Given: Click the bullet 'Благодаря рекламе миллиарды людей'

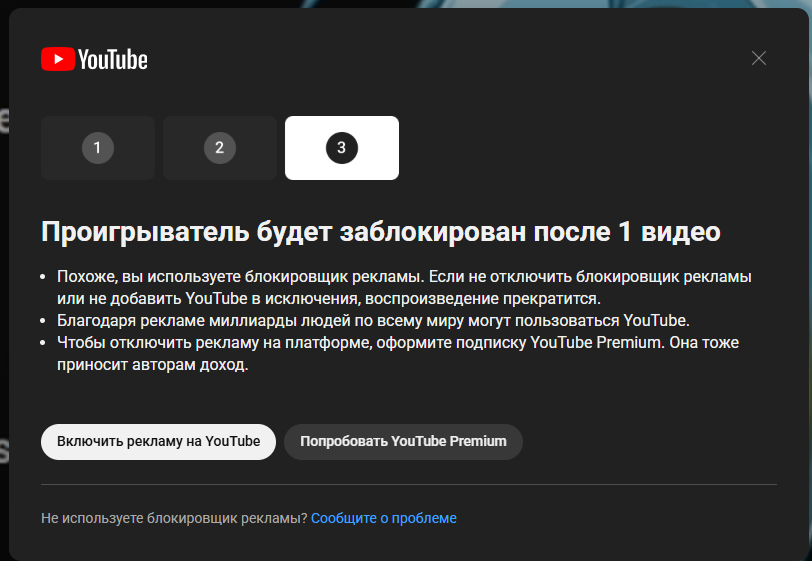Looking at the screenshot, I should click(x=373, y=321).
